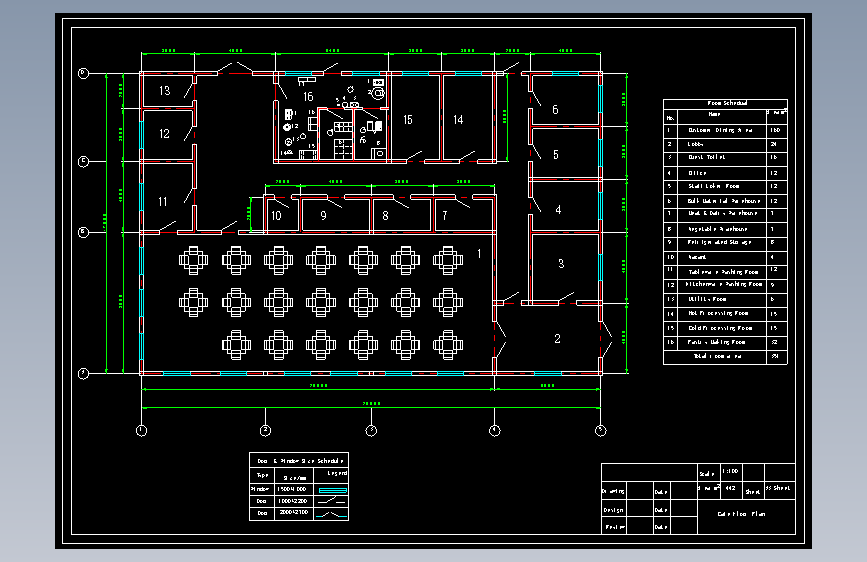Click the area value 442 in title block
This screenshot has height=562, width=867.
coord(730,488)
